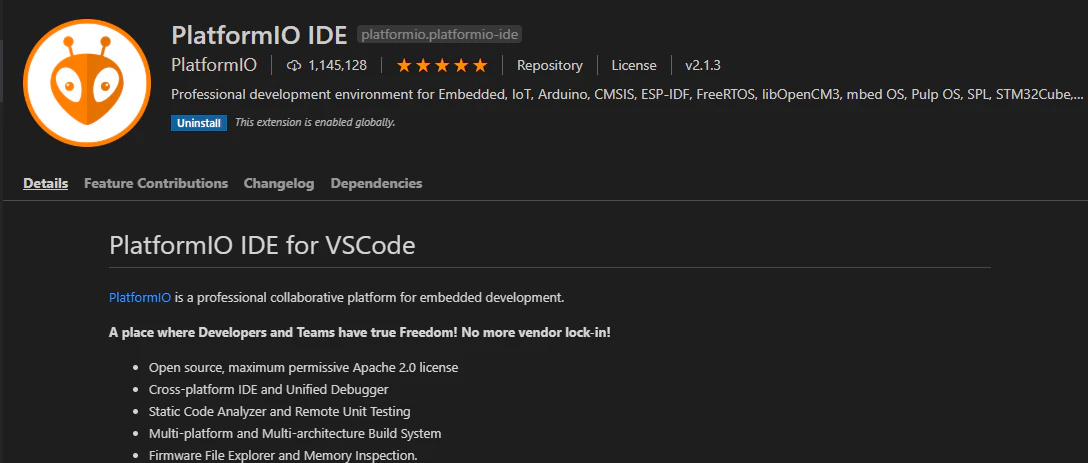Click the platformio.platformio-ide identifier badge
Image resolution: width=1088 pixels, height=463 pixels.
[439, 33]
